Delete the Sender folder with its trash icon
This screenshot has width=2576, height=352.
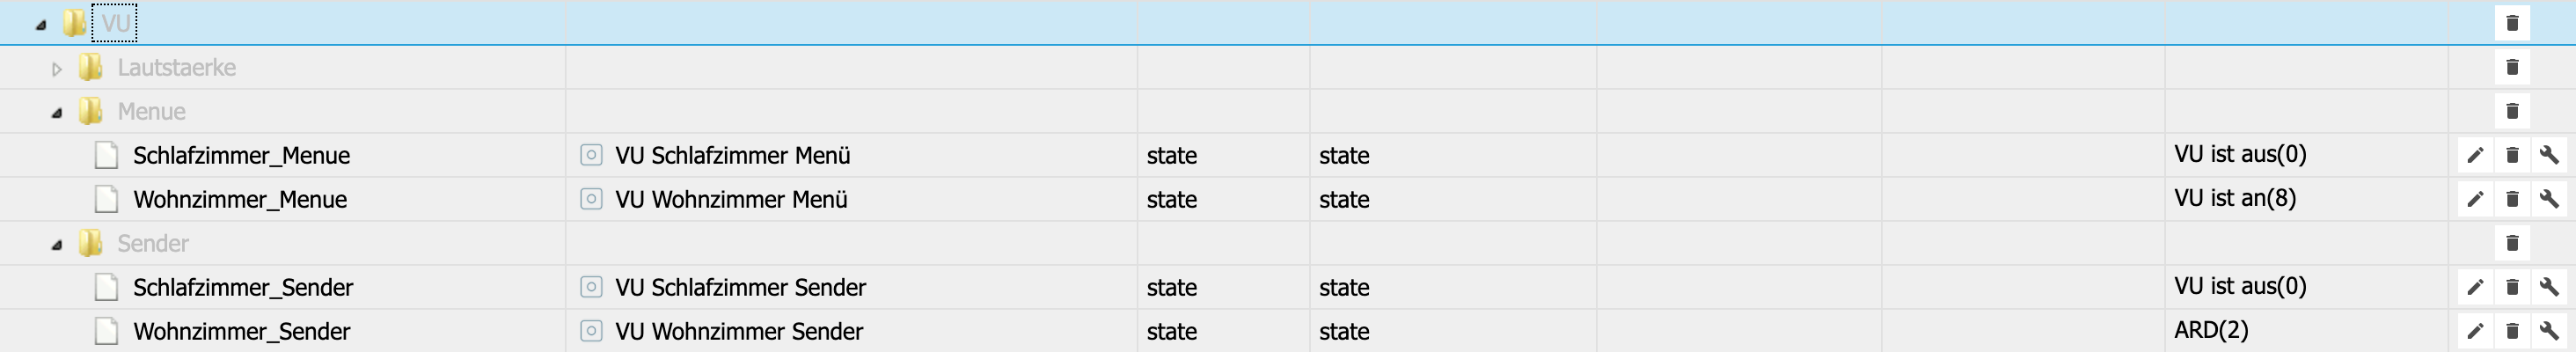2512,243
